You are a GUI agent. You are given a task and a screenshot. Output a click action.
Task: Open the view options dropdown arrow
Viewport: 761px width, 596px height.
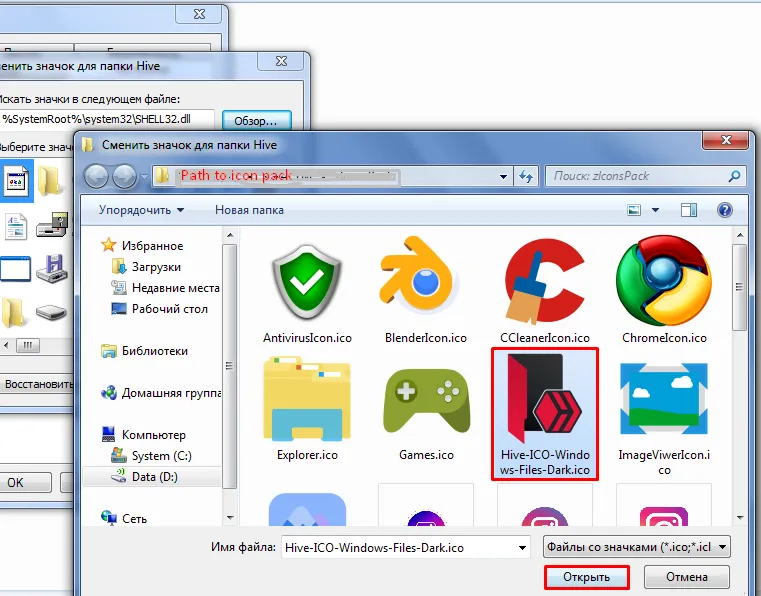pyautogui.click(x=655, y=210)
